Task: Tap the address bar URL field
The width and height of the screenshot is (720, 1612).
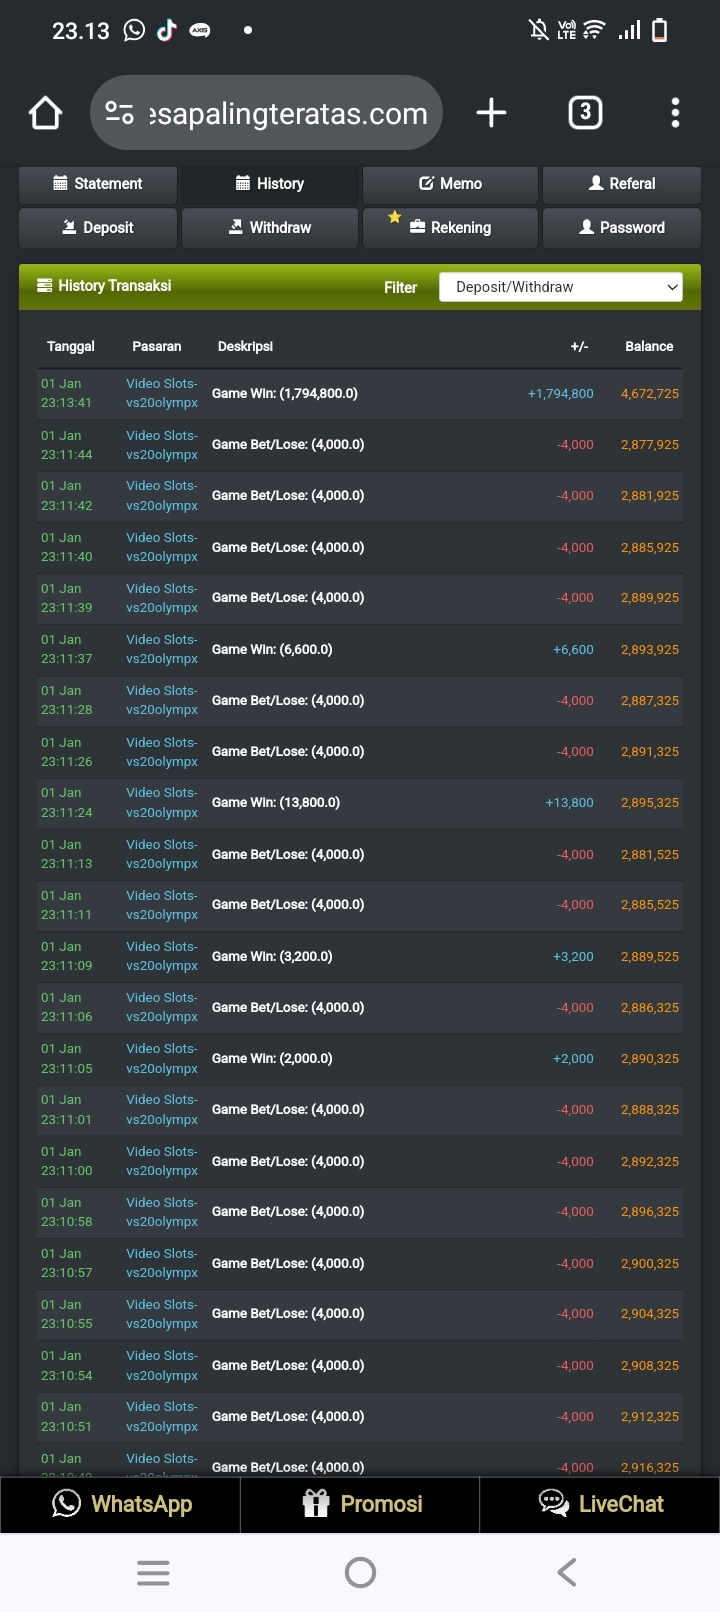Action: (x=288, y=113)
